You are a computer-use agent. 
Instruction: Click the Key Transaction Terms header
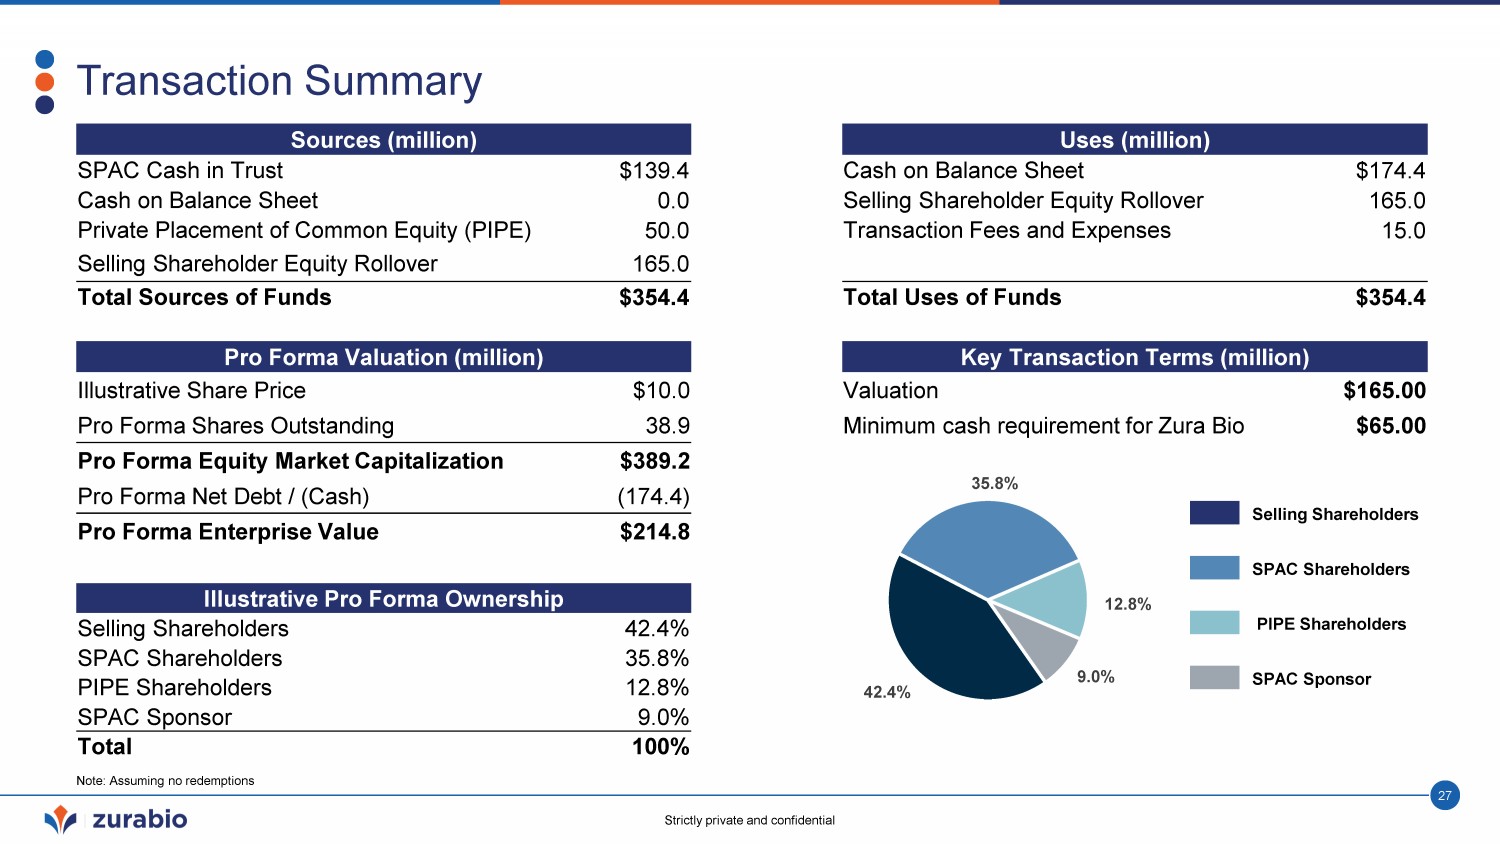1134,357
